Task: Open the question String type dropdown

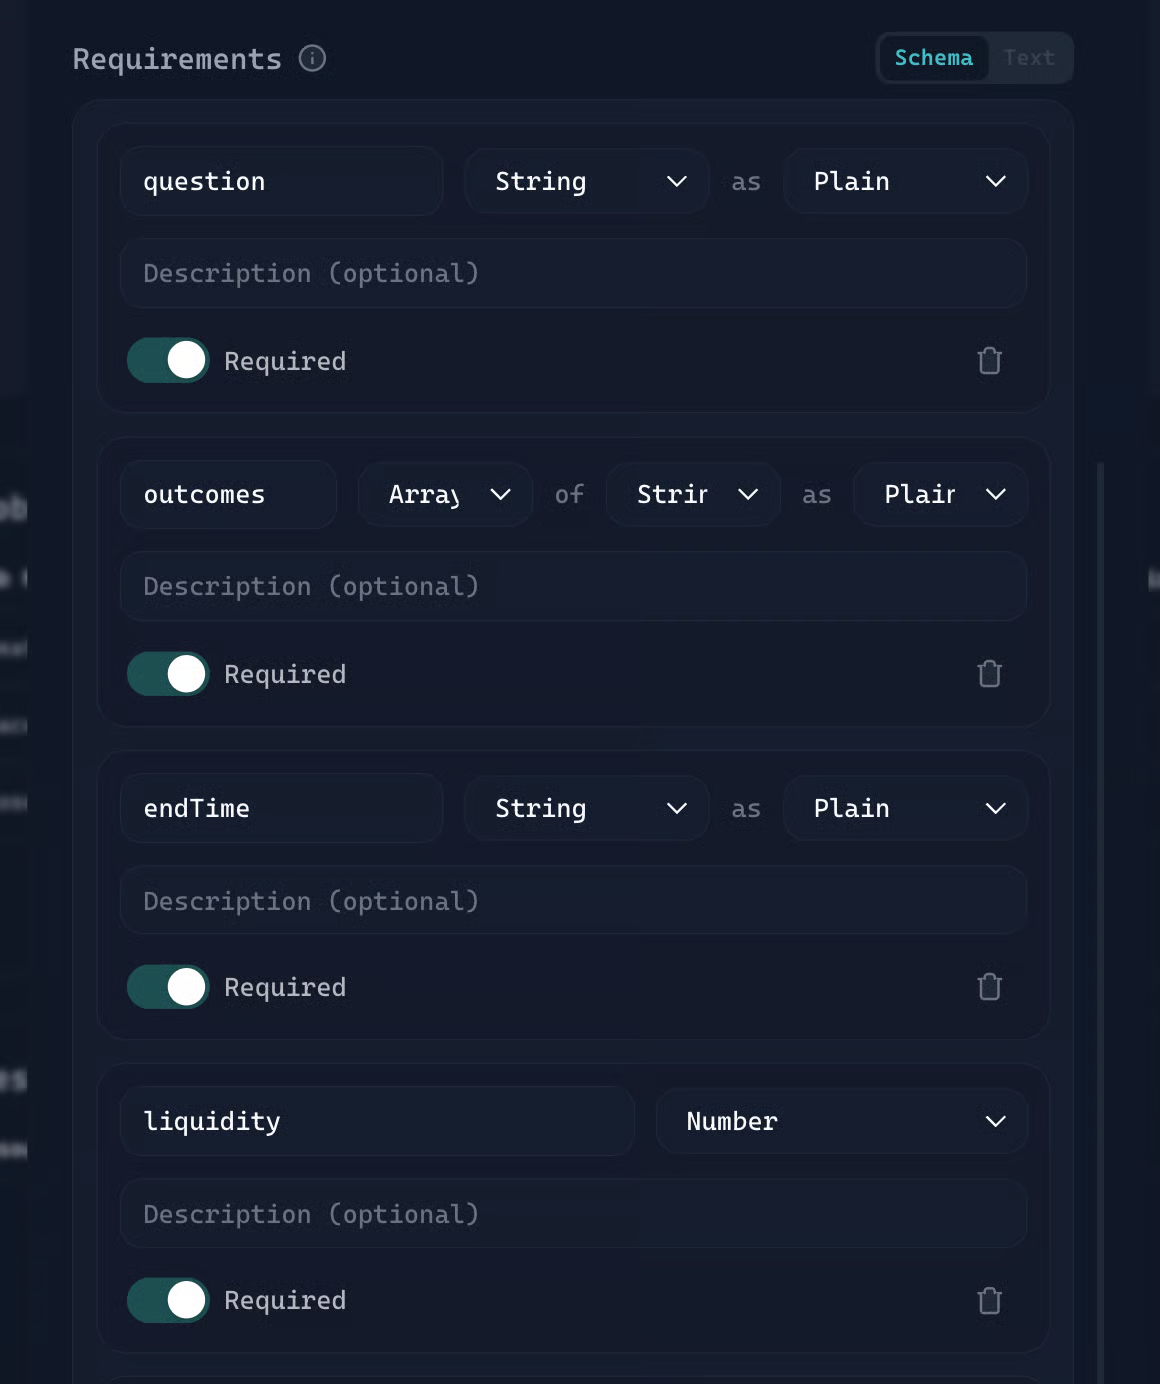Action: pyautogui.click(x=587, y=181)
